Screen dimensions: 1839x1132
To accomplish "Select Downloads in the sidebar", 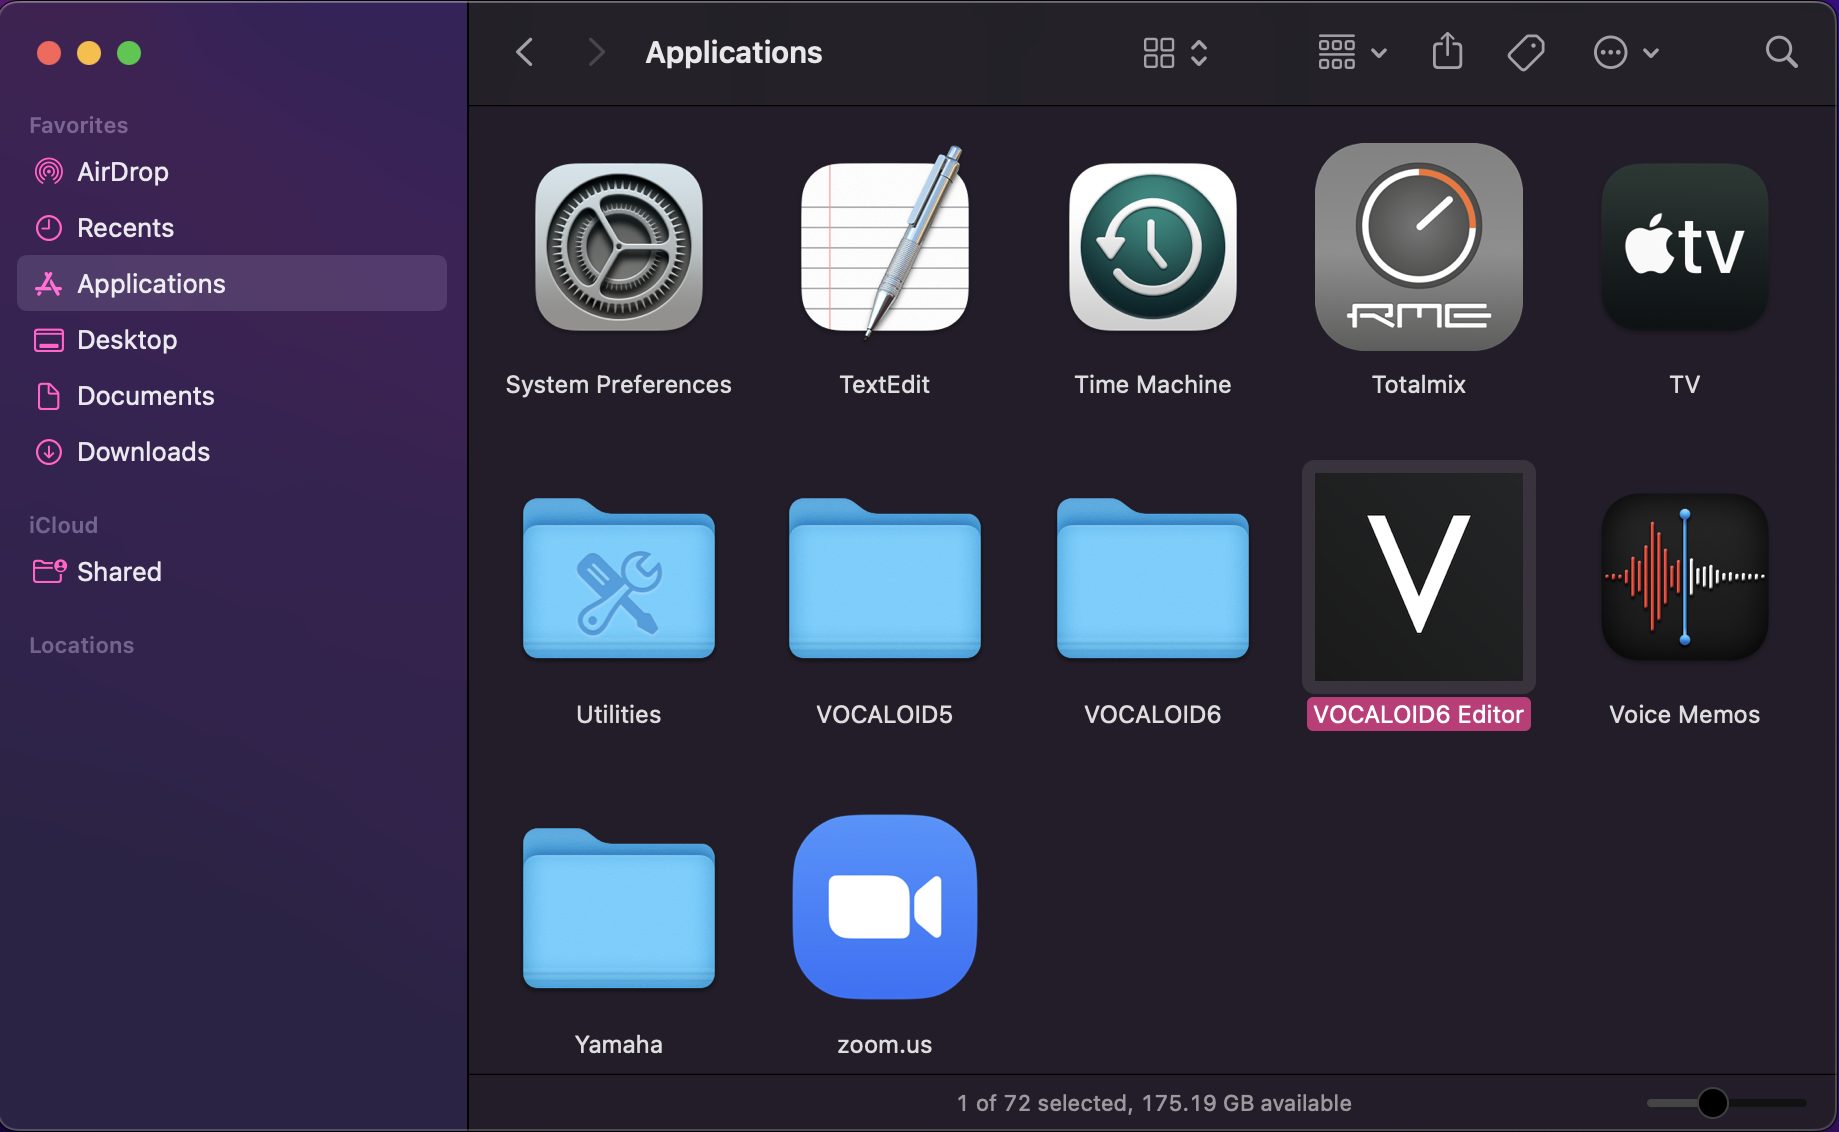I will [143, 451].
